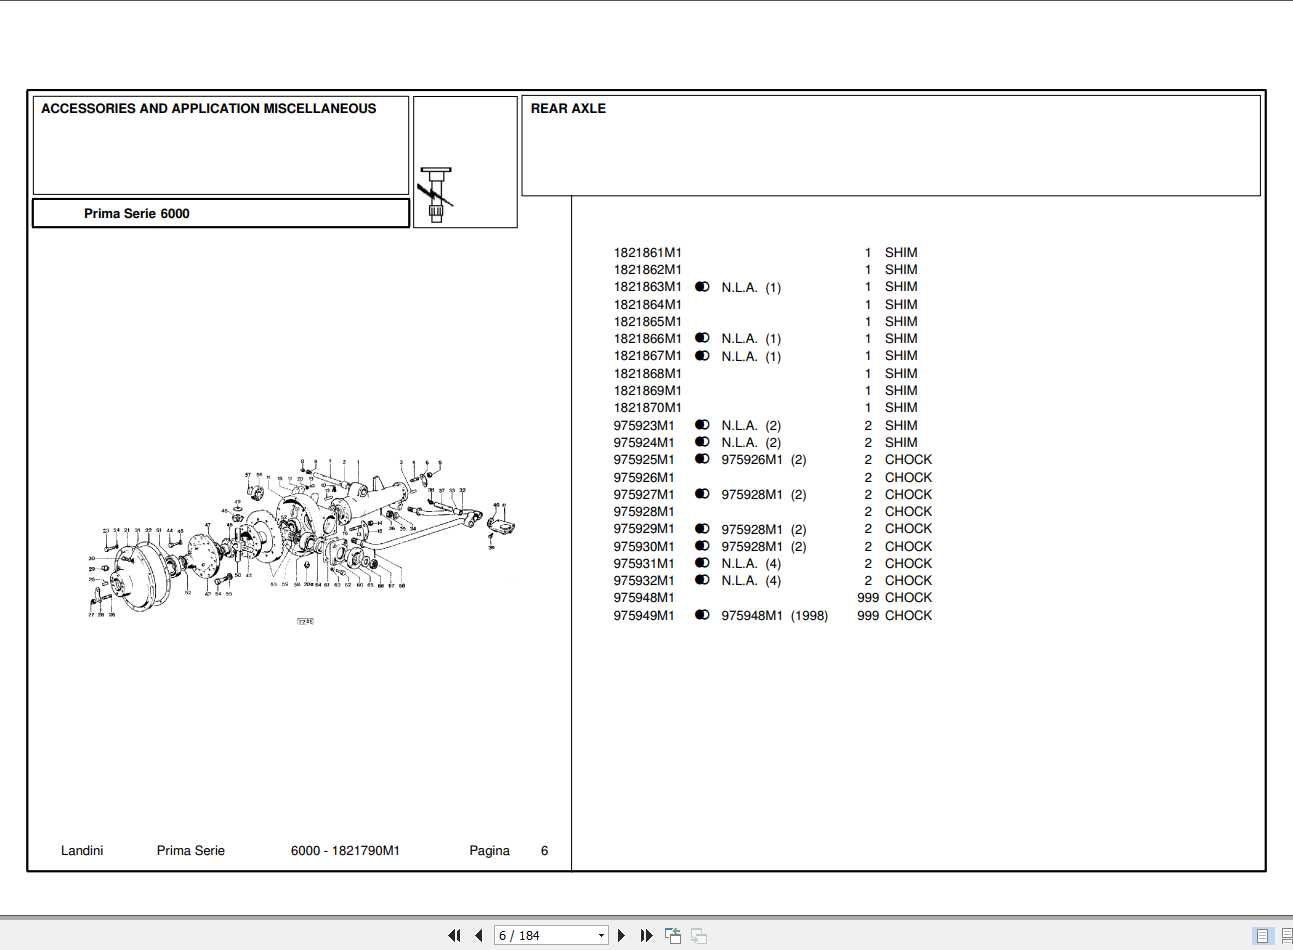Click the Landini footer label
Viewport: 1293px width, 950px height.
tap(82, 851)
